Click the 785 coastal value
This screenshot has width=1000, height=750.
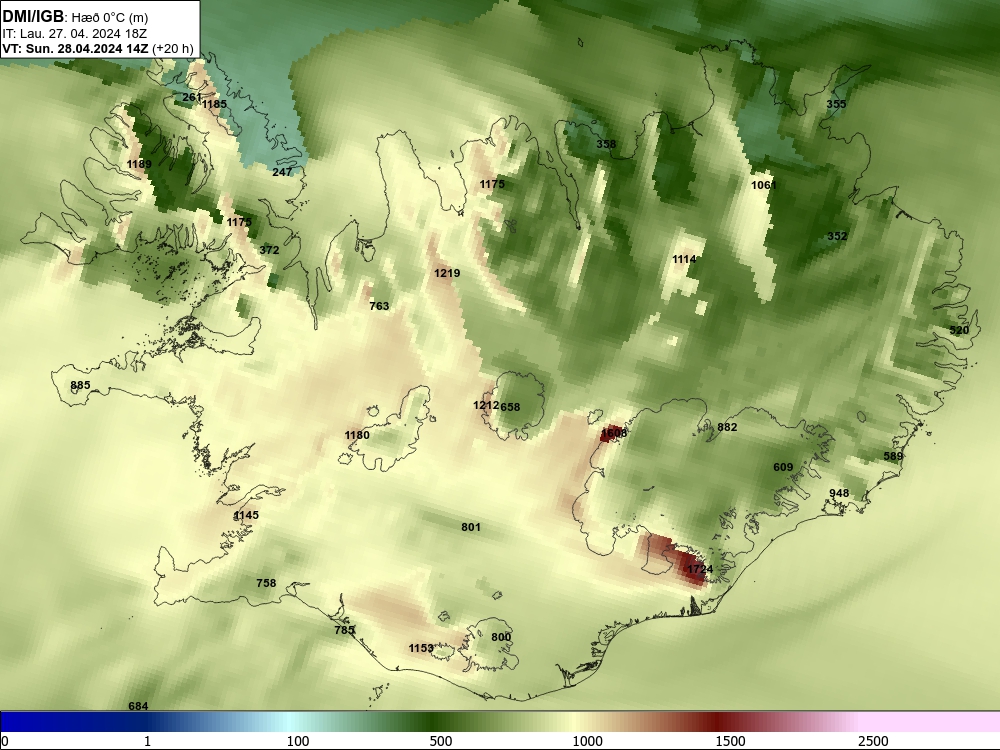pos(344,630)
